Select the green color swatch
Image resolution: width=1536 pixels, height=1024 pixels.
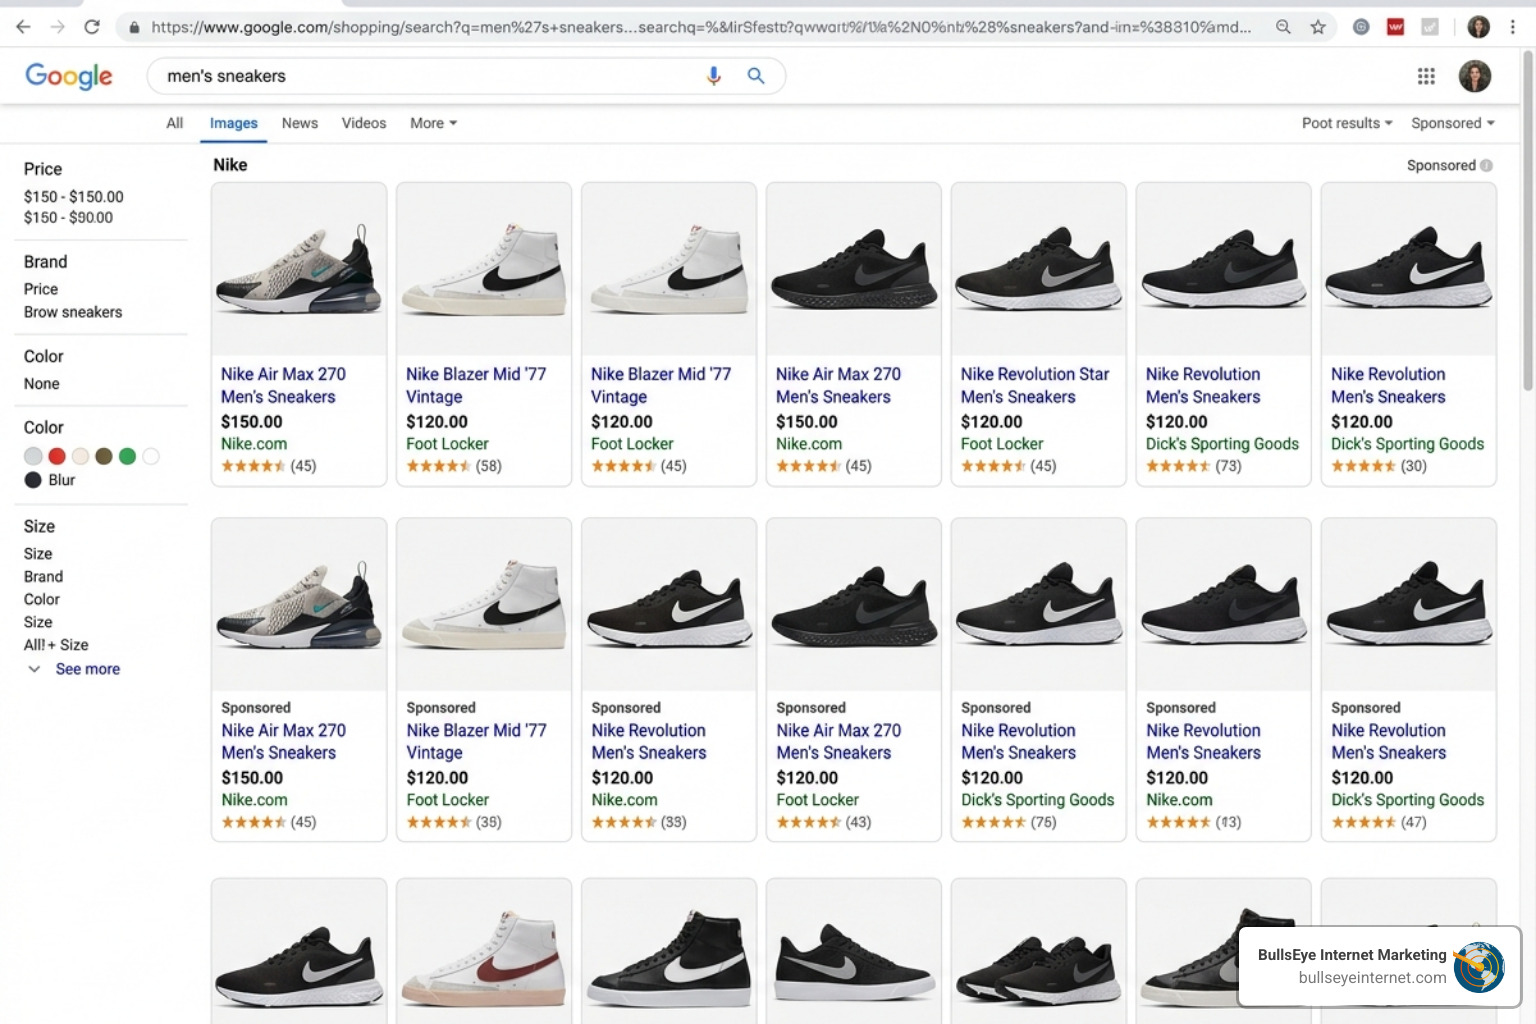127,456
